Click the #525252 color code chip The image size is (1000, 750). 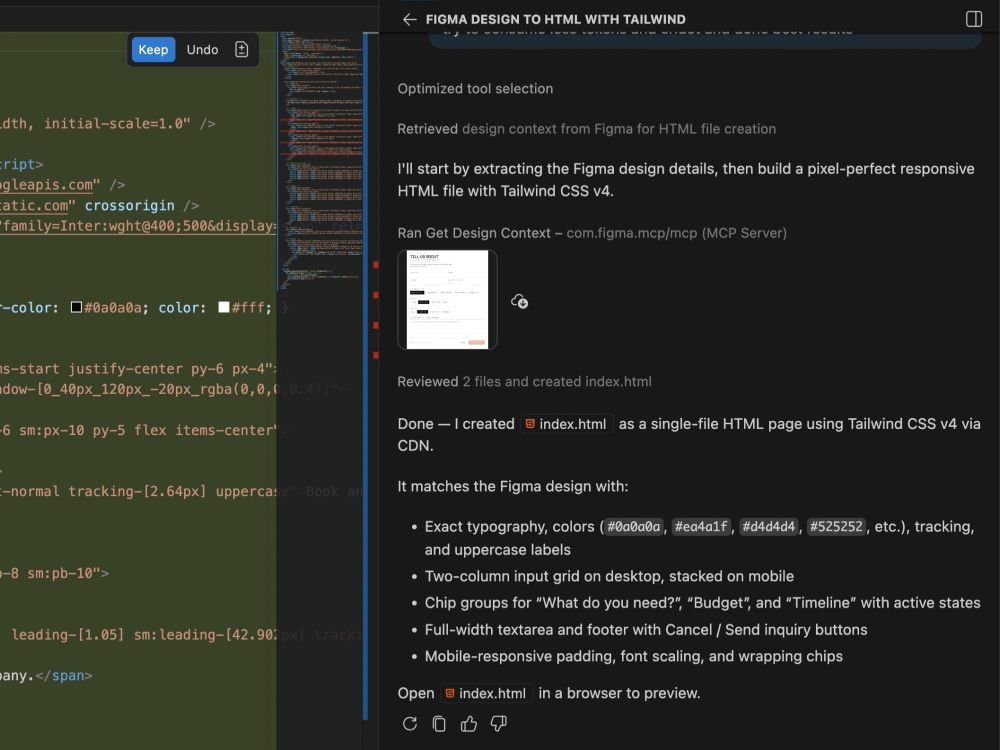point(836,527)
